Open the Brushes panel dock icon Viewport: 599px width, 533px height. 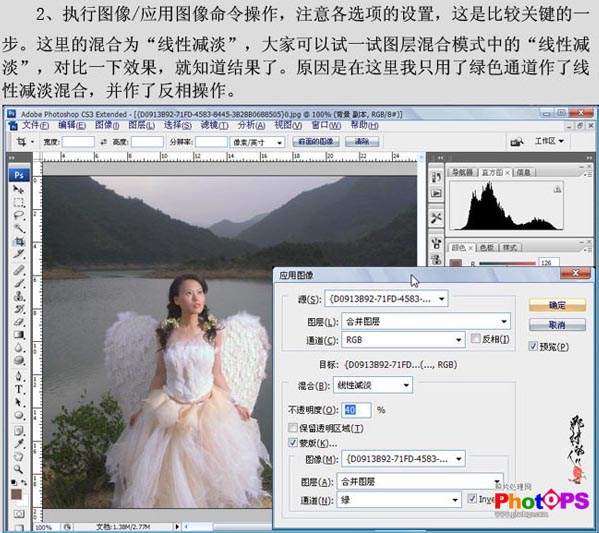click(x=436, y=243)
